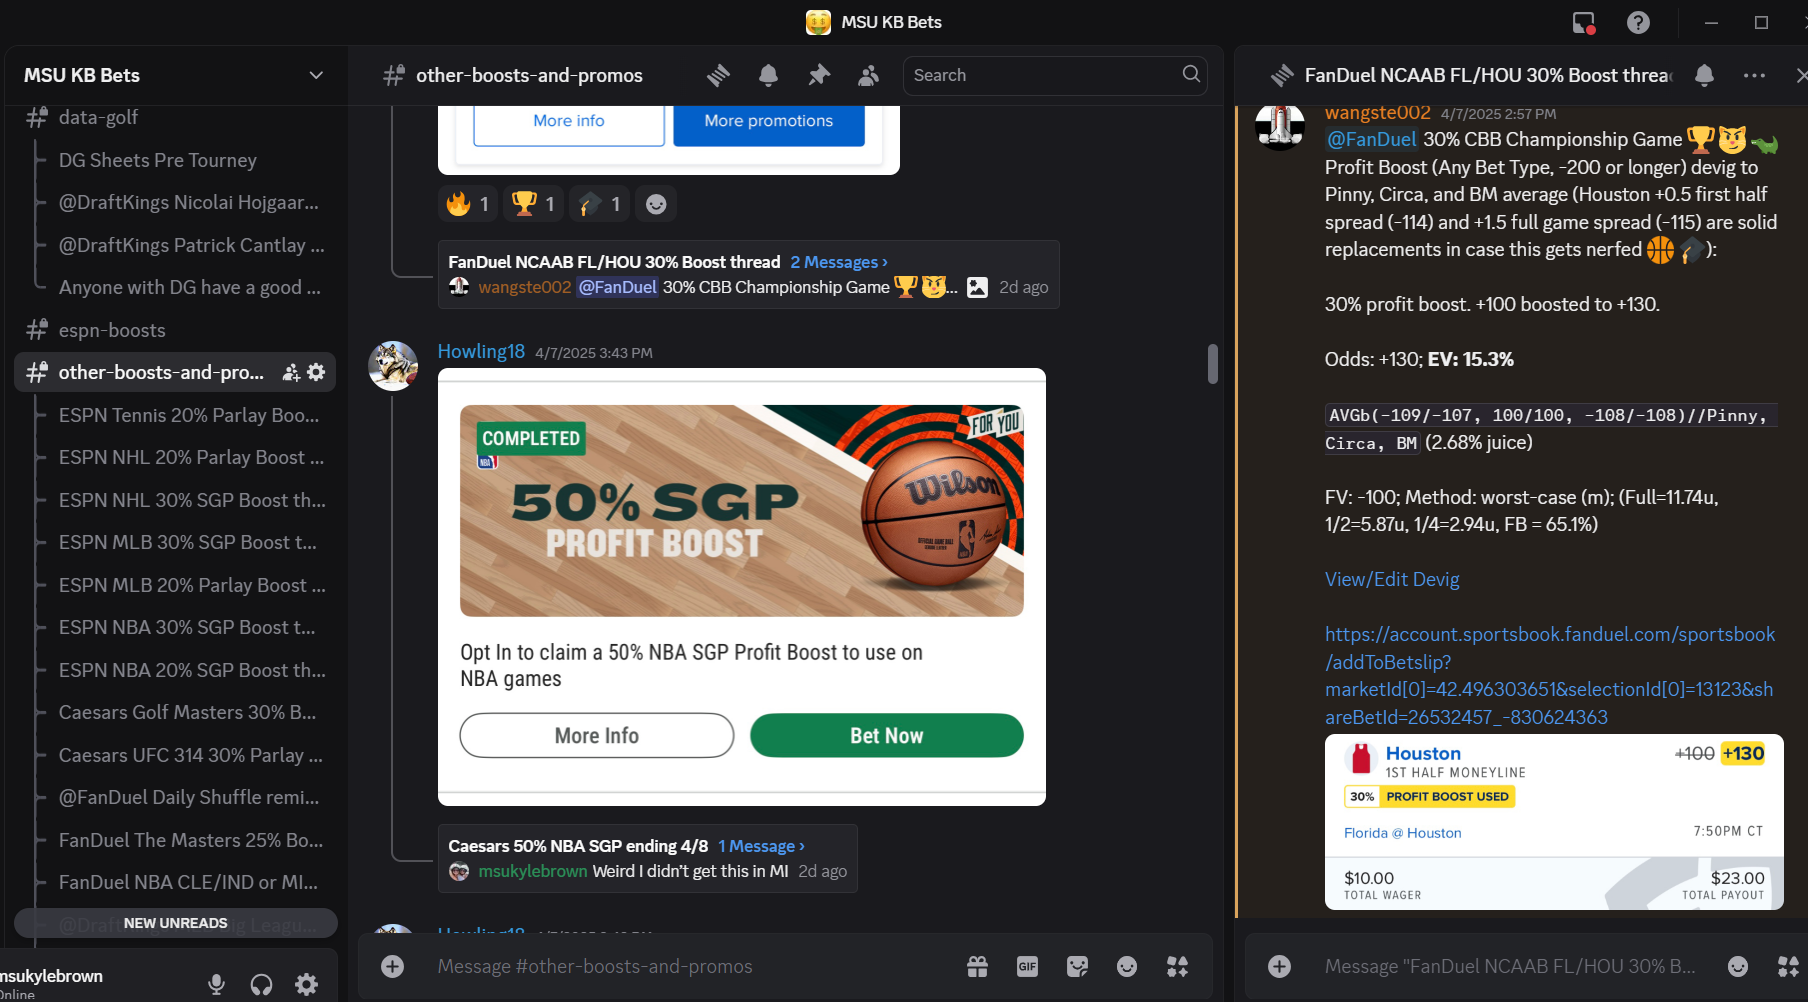Viewport: 1808px width, 1002px height.
Task: Open user settings gear icon
Action: tap(307, 984)
